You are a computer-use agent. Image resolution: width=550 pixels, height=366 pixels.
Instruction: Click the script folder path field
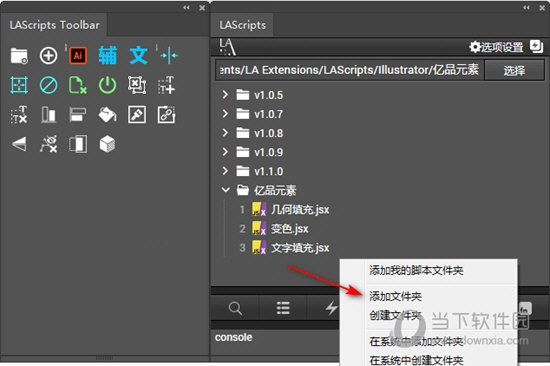click(350, 70)
